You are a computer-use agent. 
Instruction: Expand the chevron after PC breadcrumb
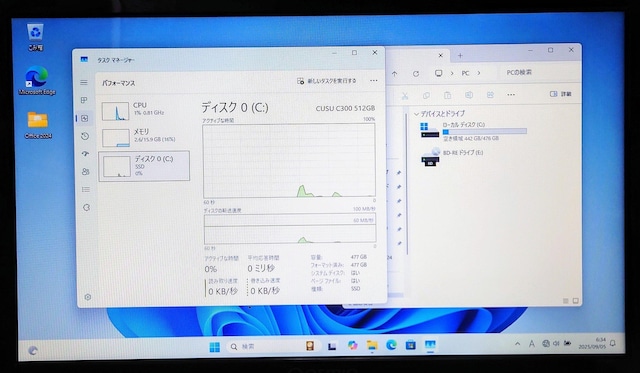pos(479,73)
